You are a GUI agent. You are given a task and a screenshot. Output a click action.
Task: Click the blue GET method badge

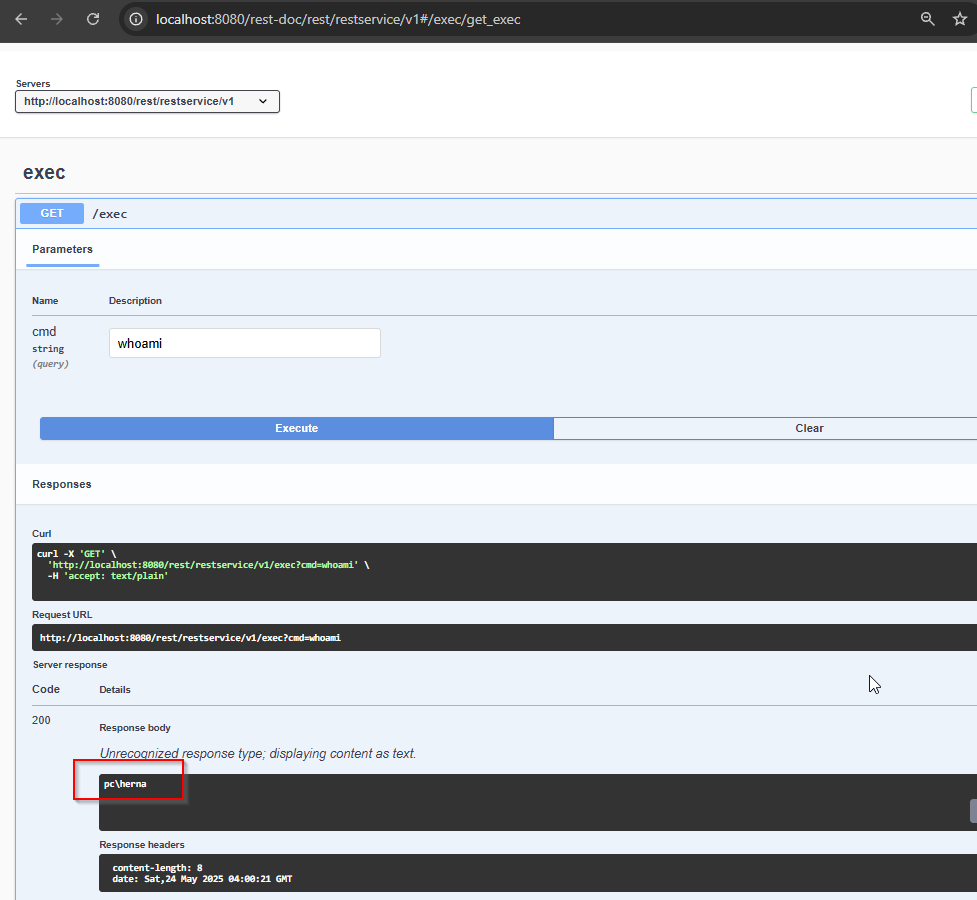(52, 213)
